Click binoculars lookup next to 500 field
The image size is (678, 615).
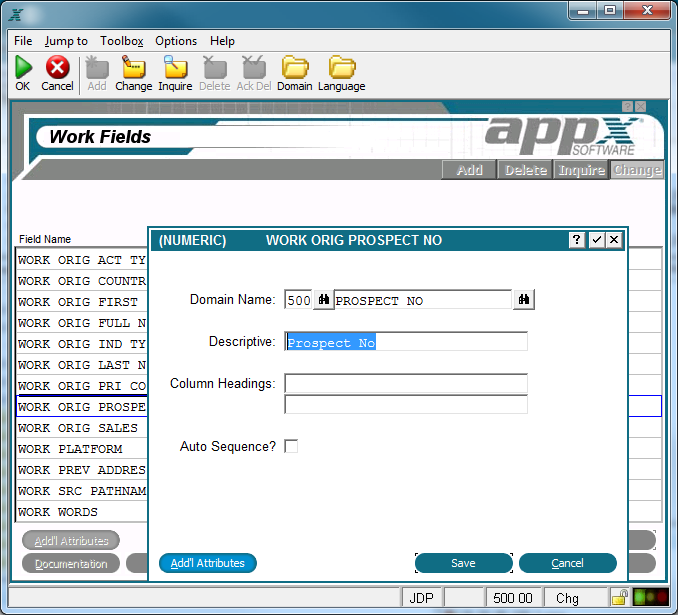(323, 300)
